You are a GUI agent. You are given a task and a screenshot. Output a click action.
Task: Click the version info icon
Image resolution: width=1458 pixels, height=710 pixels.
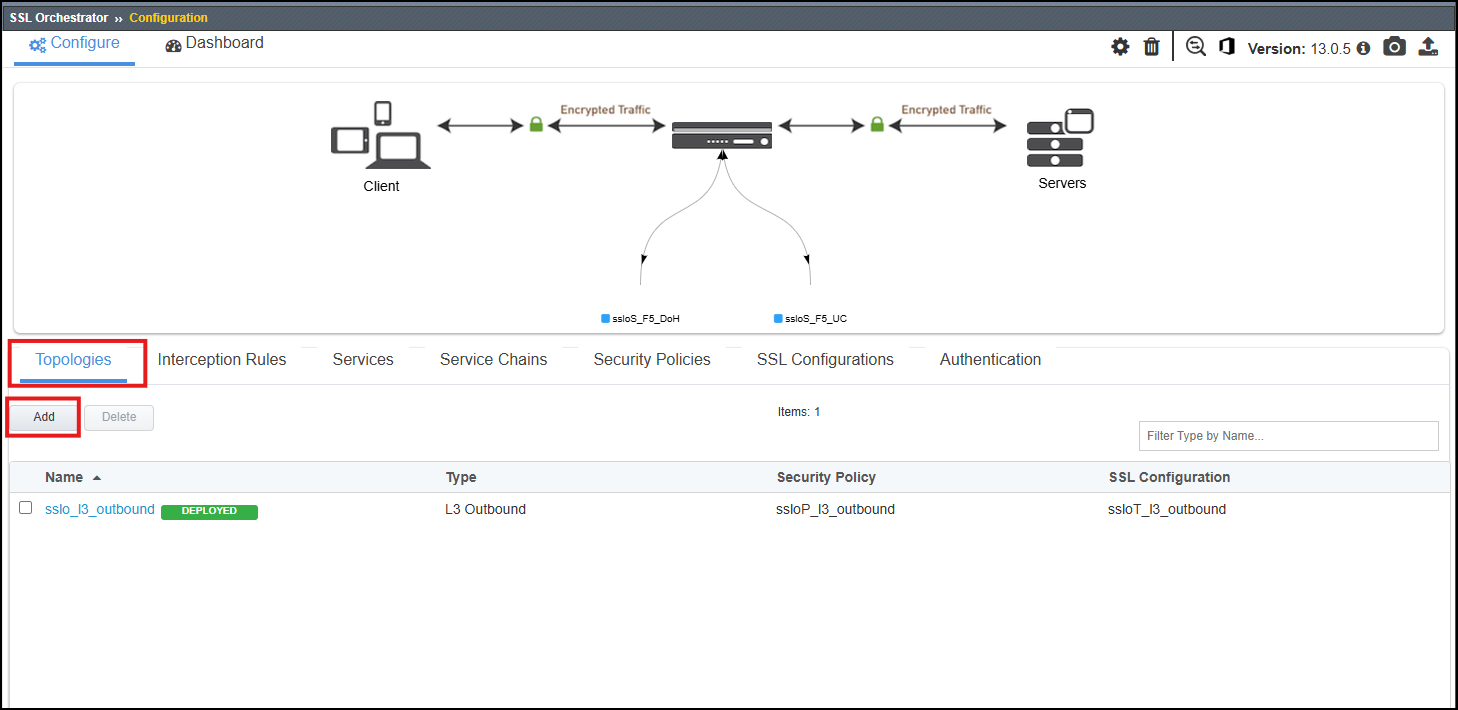pyautogui.click(x=1363, y=48)
